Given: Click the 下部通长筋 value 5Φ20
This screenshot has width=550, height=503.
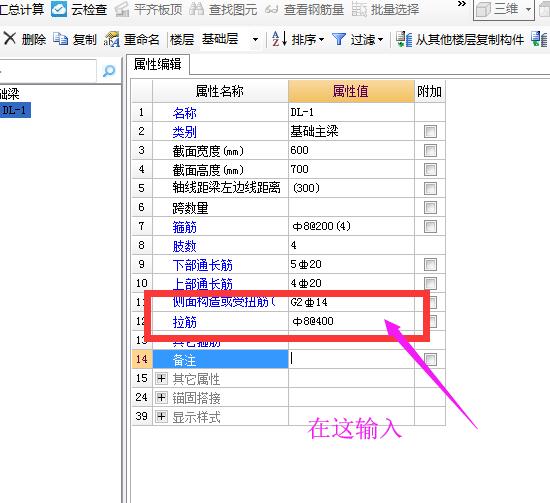Looking at the screenshot, I should [x=351, y=264].
